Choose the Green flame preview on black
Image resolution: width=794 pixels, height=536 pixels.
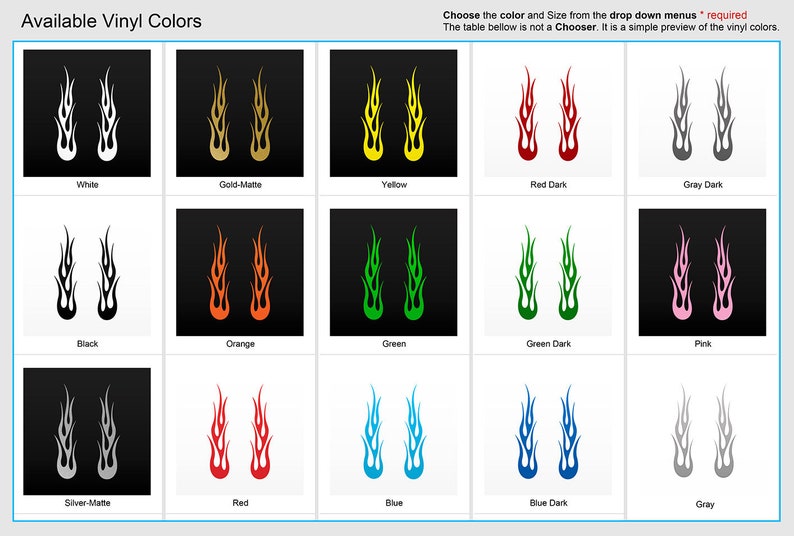tap(393, 272)
